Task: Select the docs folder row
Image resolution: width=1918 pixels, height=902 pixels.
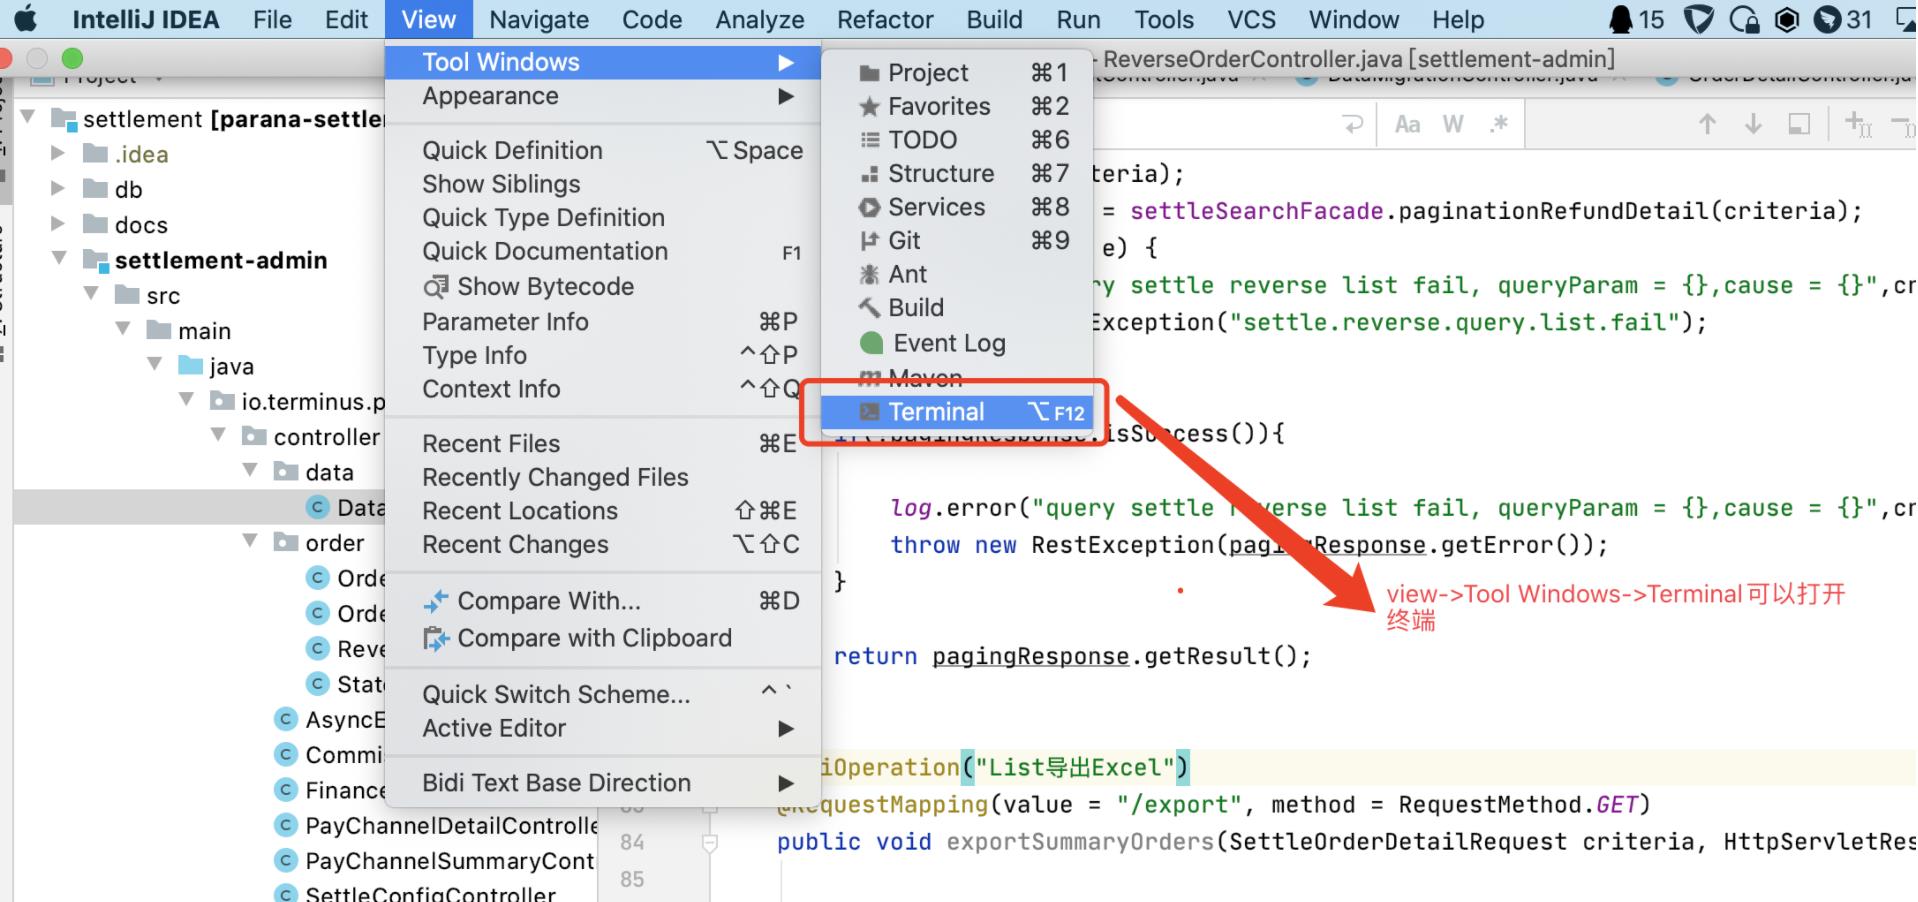Action: click(x=200, y=225)
